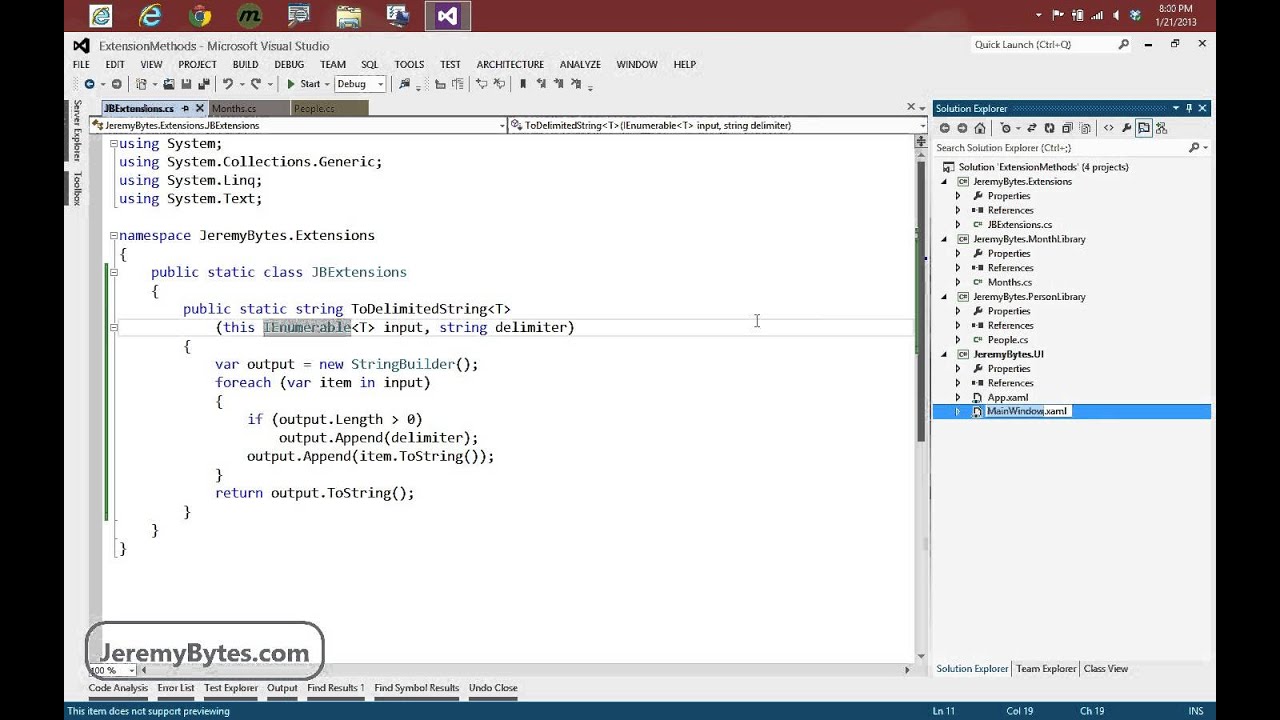This screenshot has height=720, width=1280.
Task: Open the FILE menu
Action: click(81, 64)
